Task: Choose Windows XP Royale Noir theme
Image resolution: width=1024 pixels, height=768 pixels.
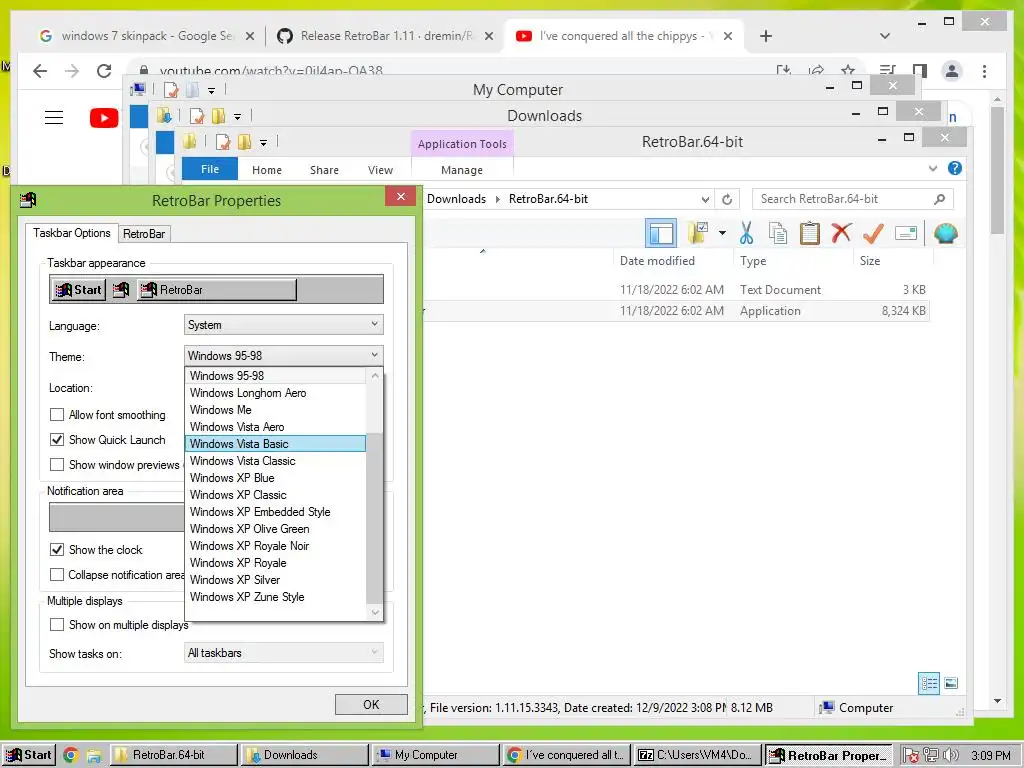Action: [x=275, y=545]
